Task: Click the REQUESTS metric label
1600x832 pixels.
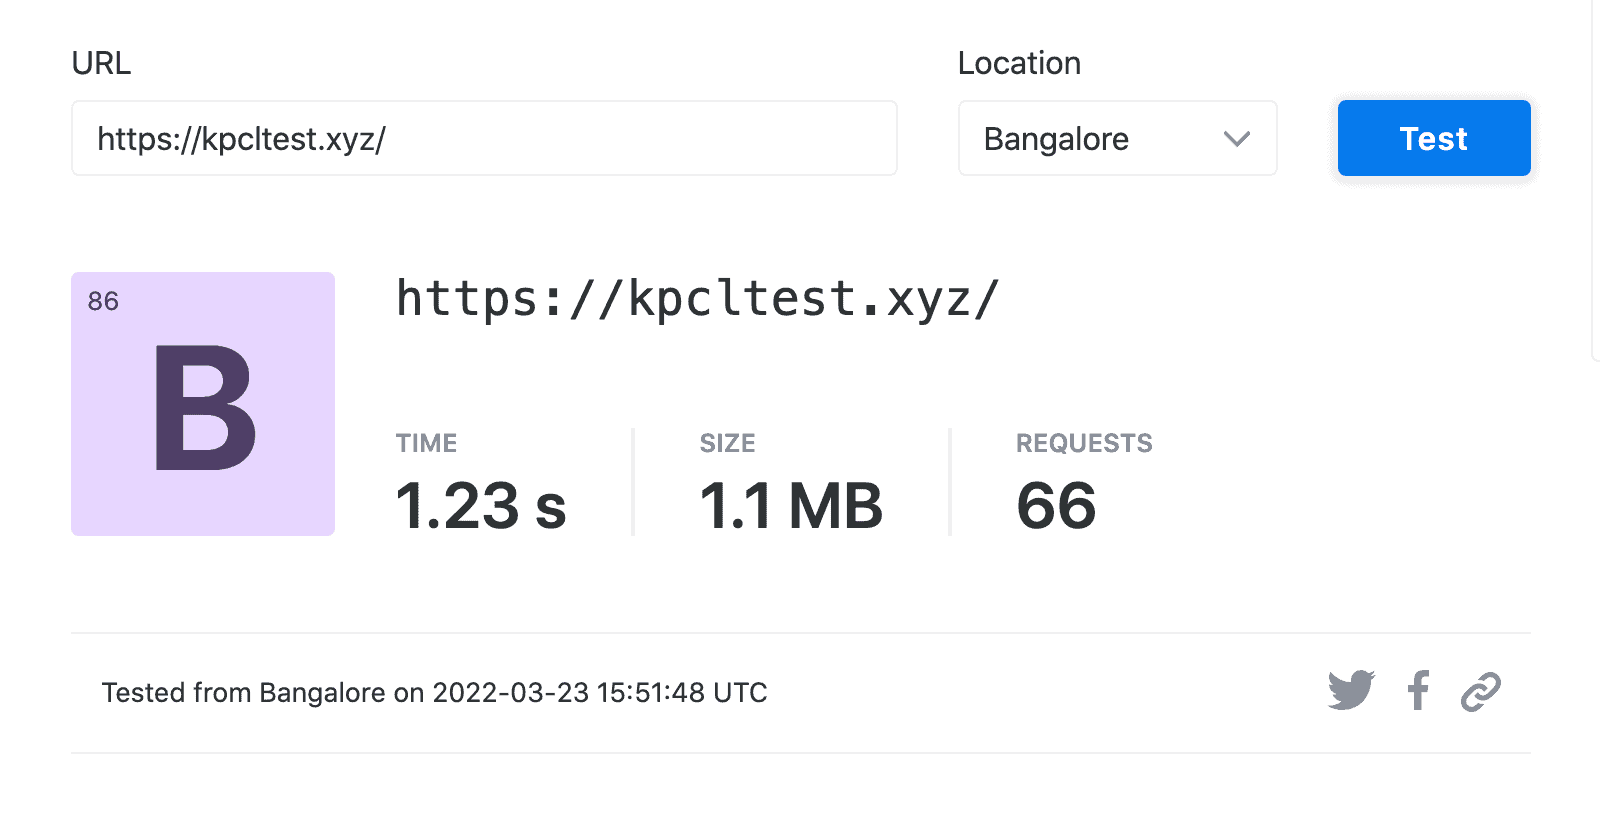Action: (1084, 443)
